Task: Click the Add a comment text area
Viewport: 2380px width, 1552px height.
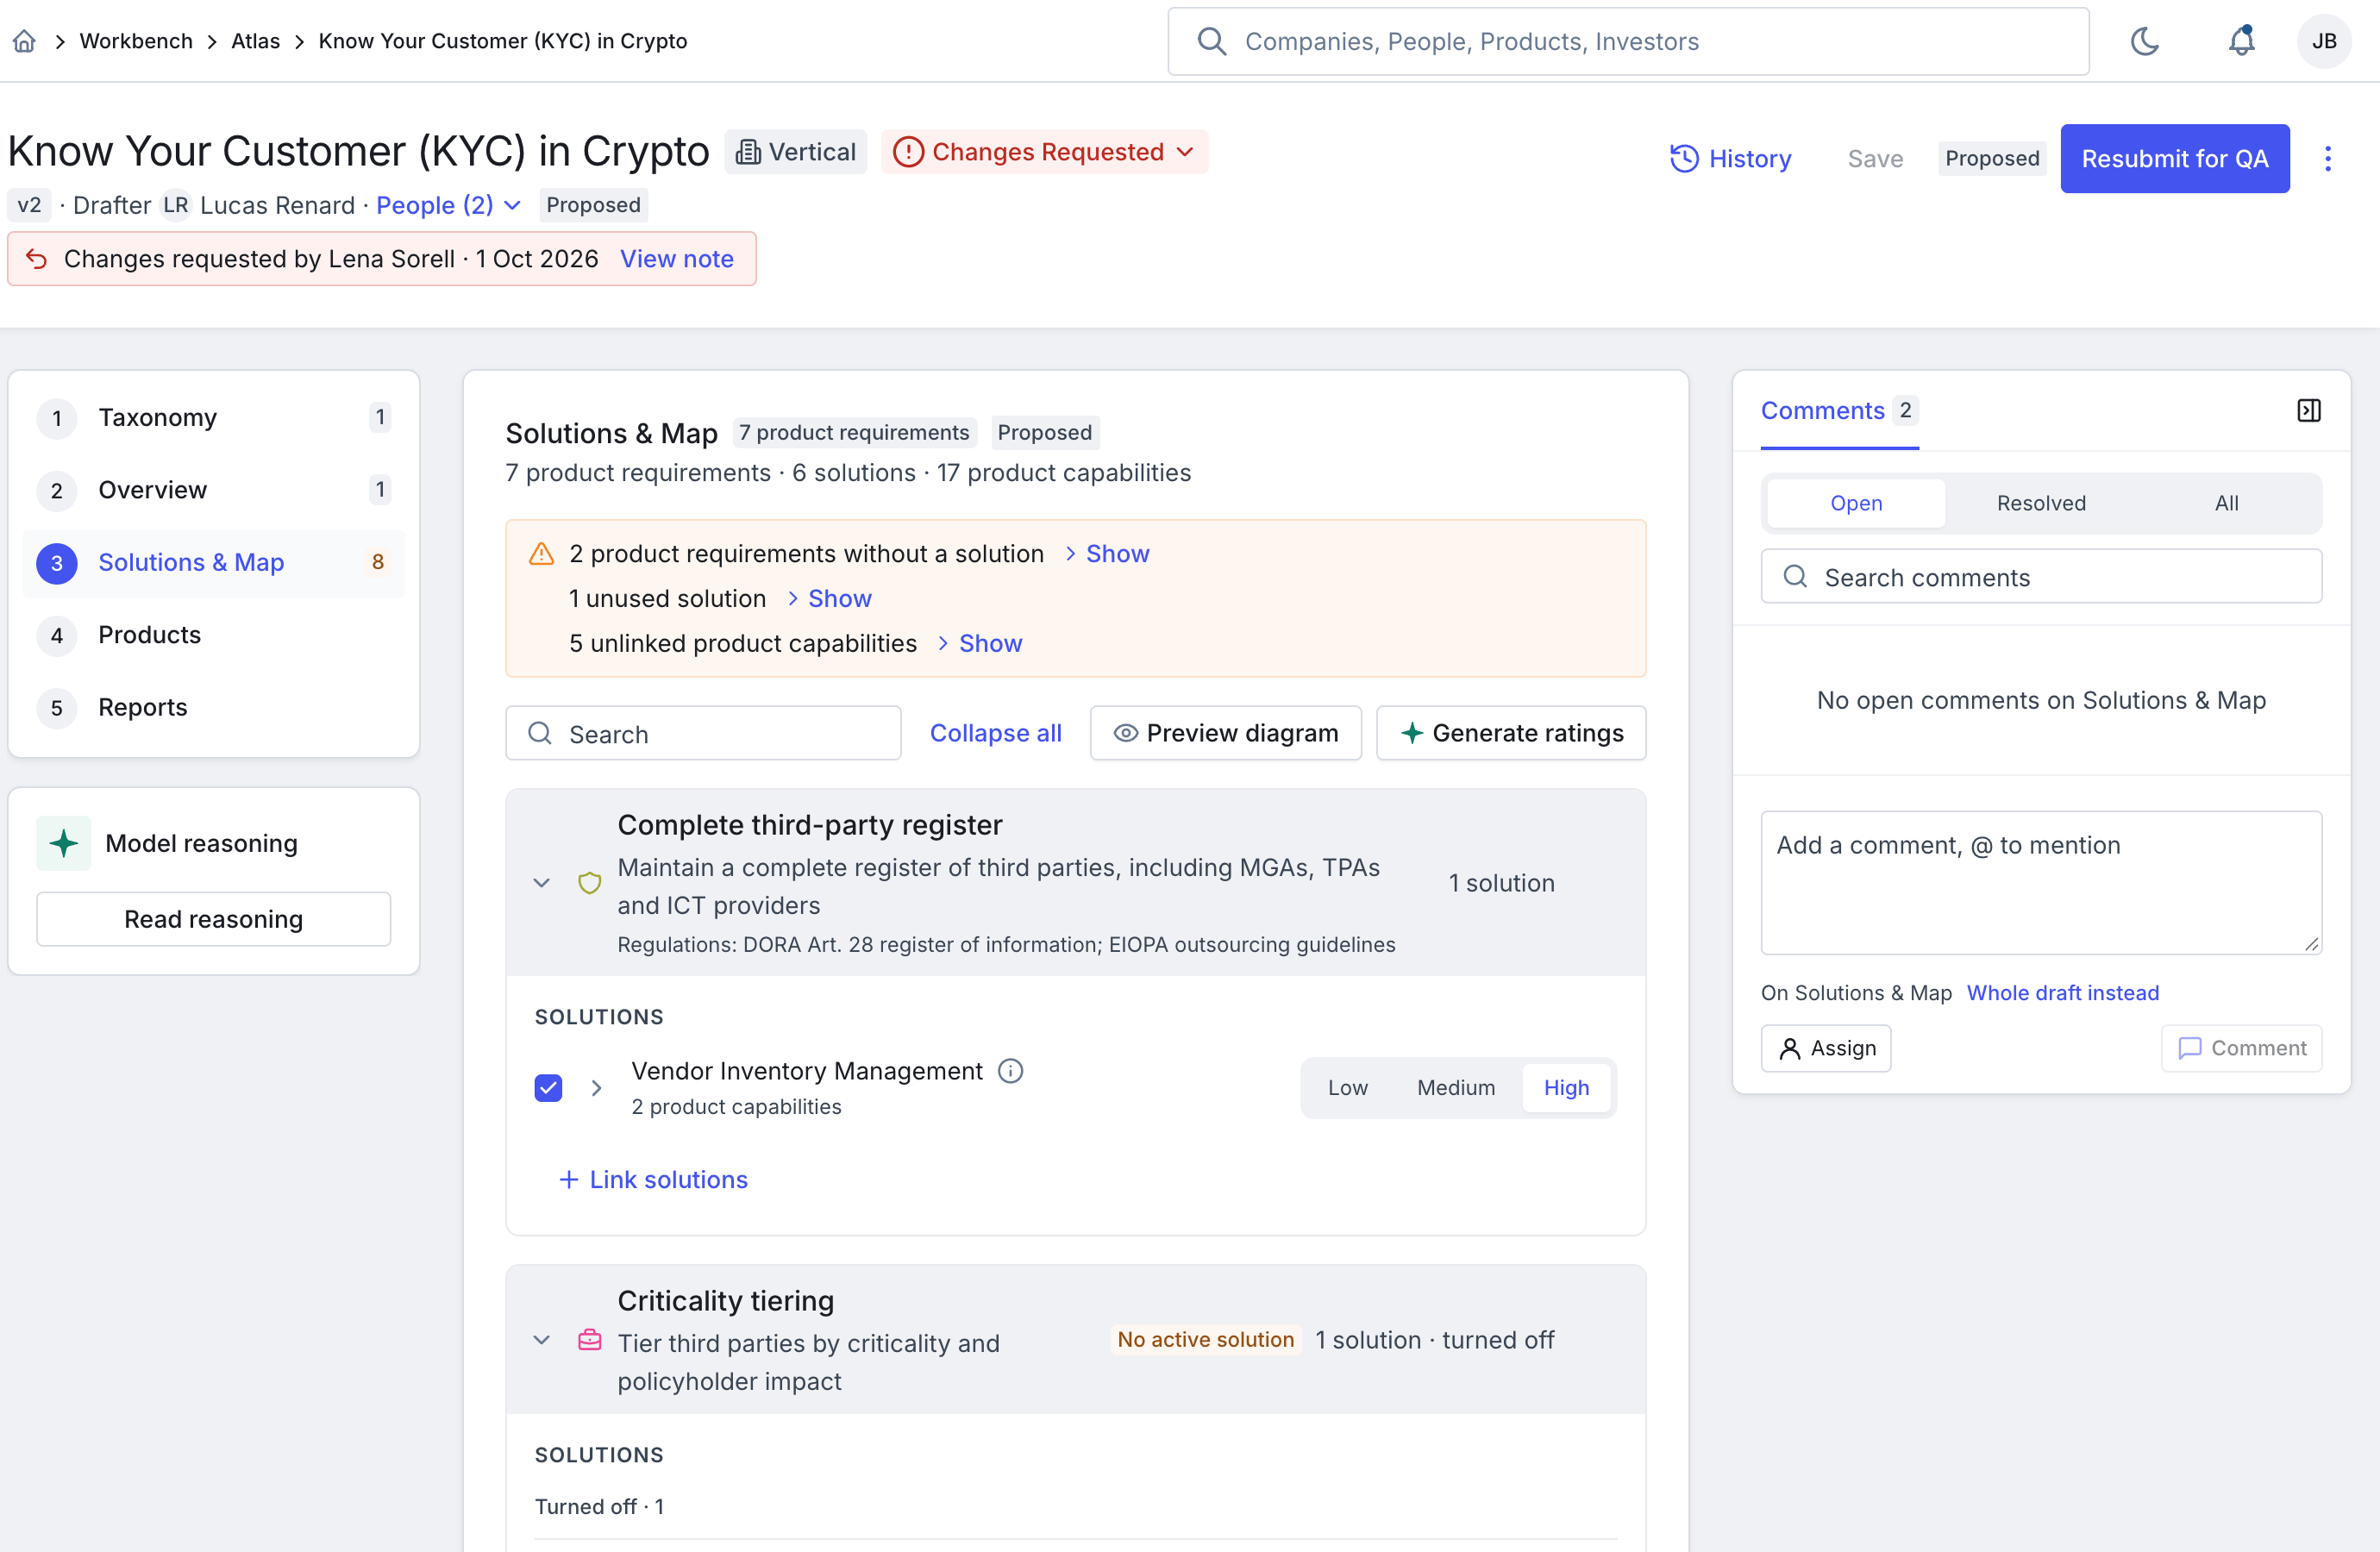Action: [2041, 883]
